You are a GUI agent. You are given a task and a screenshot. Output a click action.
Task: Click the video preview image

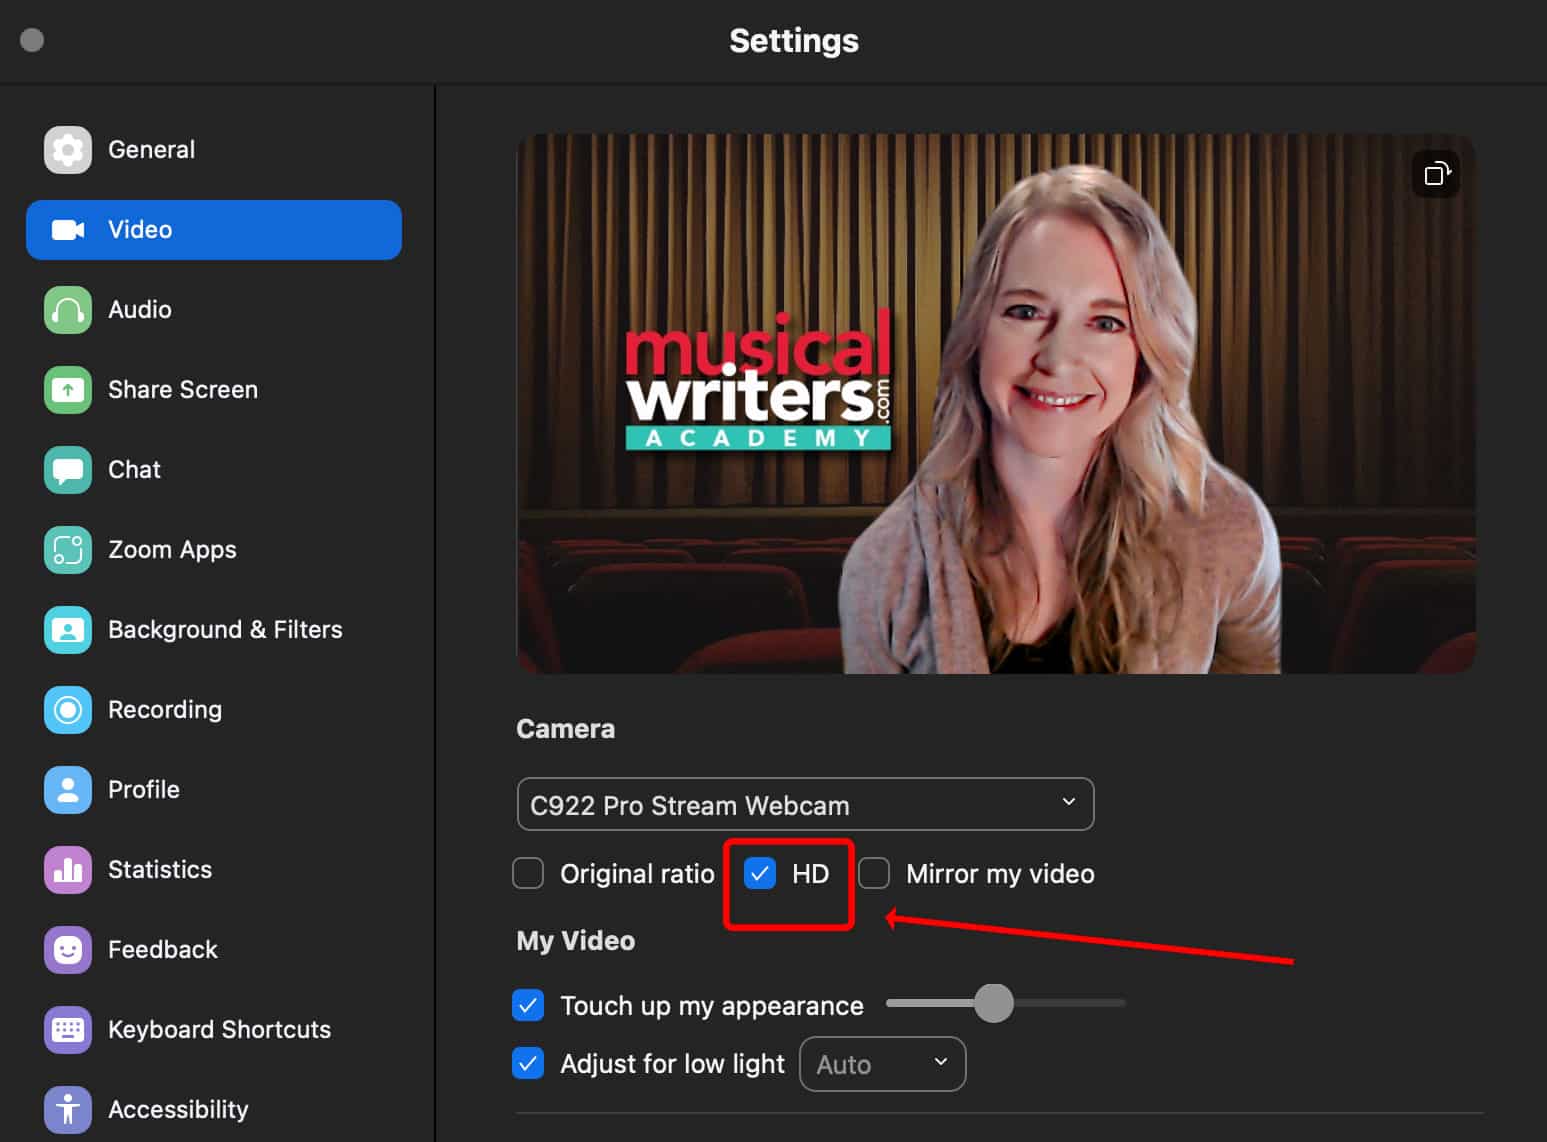[996, 404]
